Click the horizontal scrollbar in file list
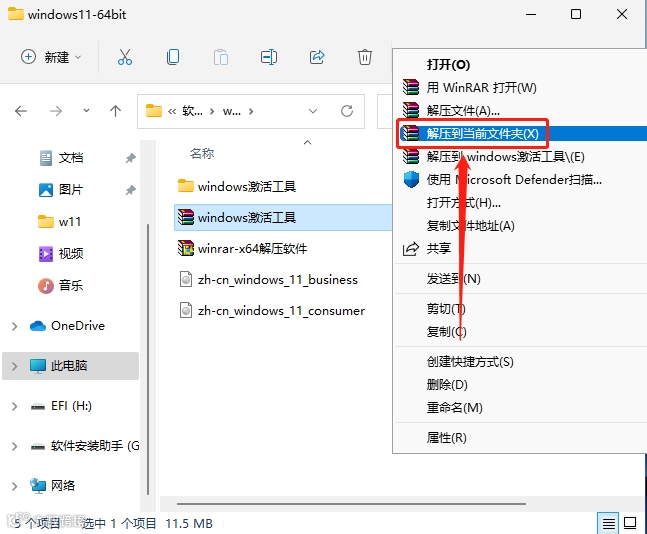 point(352,504)
